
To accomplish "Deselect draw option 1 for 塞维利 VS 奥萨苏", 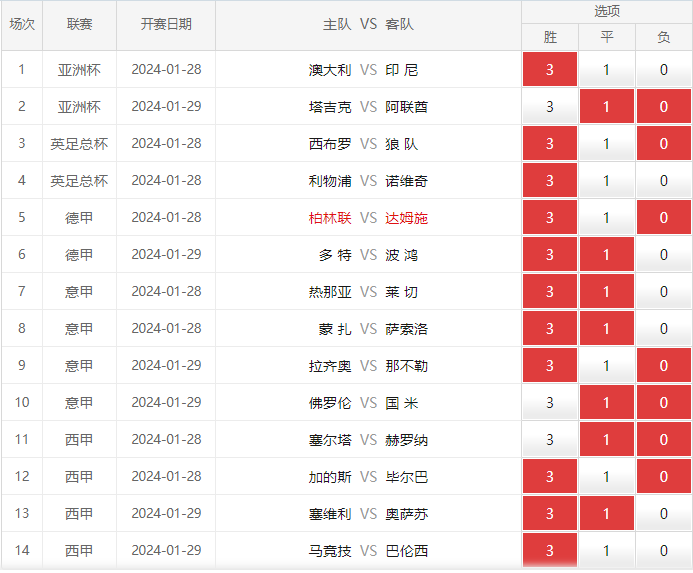I will 606,513.
